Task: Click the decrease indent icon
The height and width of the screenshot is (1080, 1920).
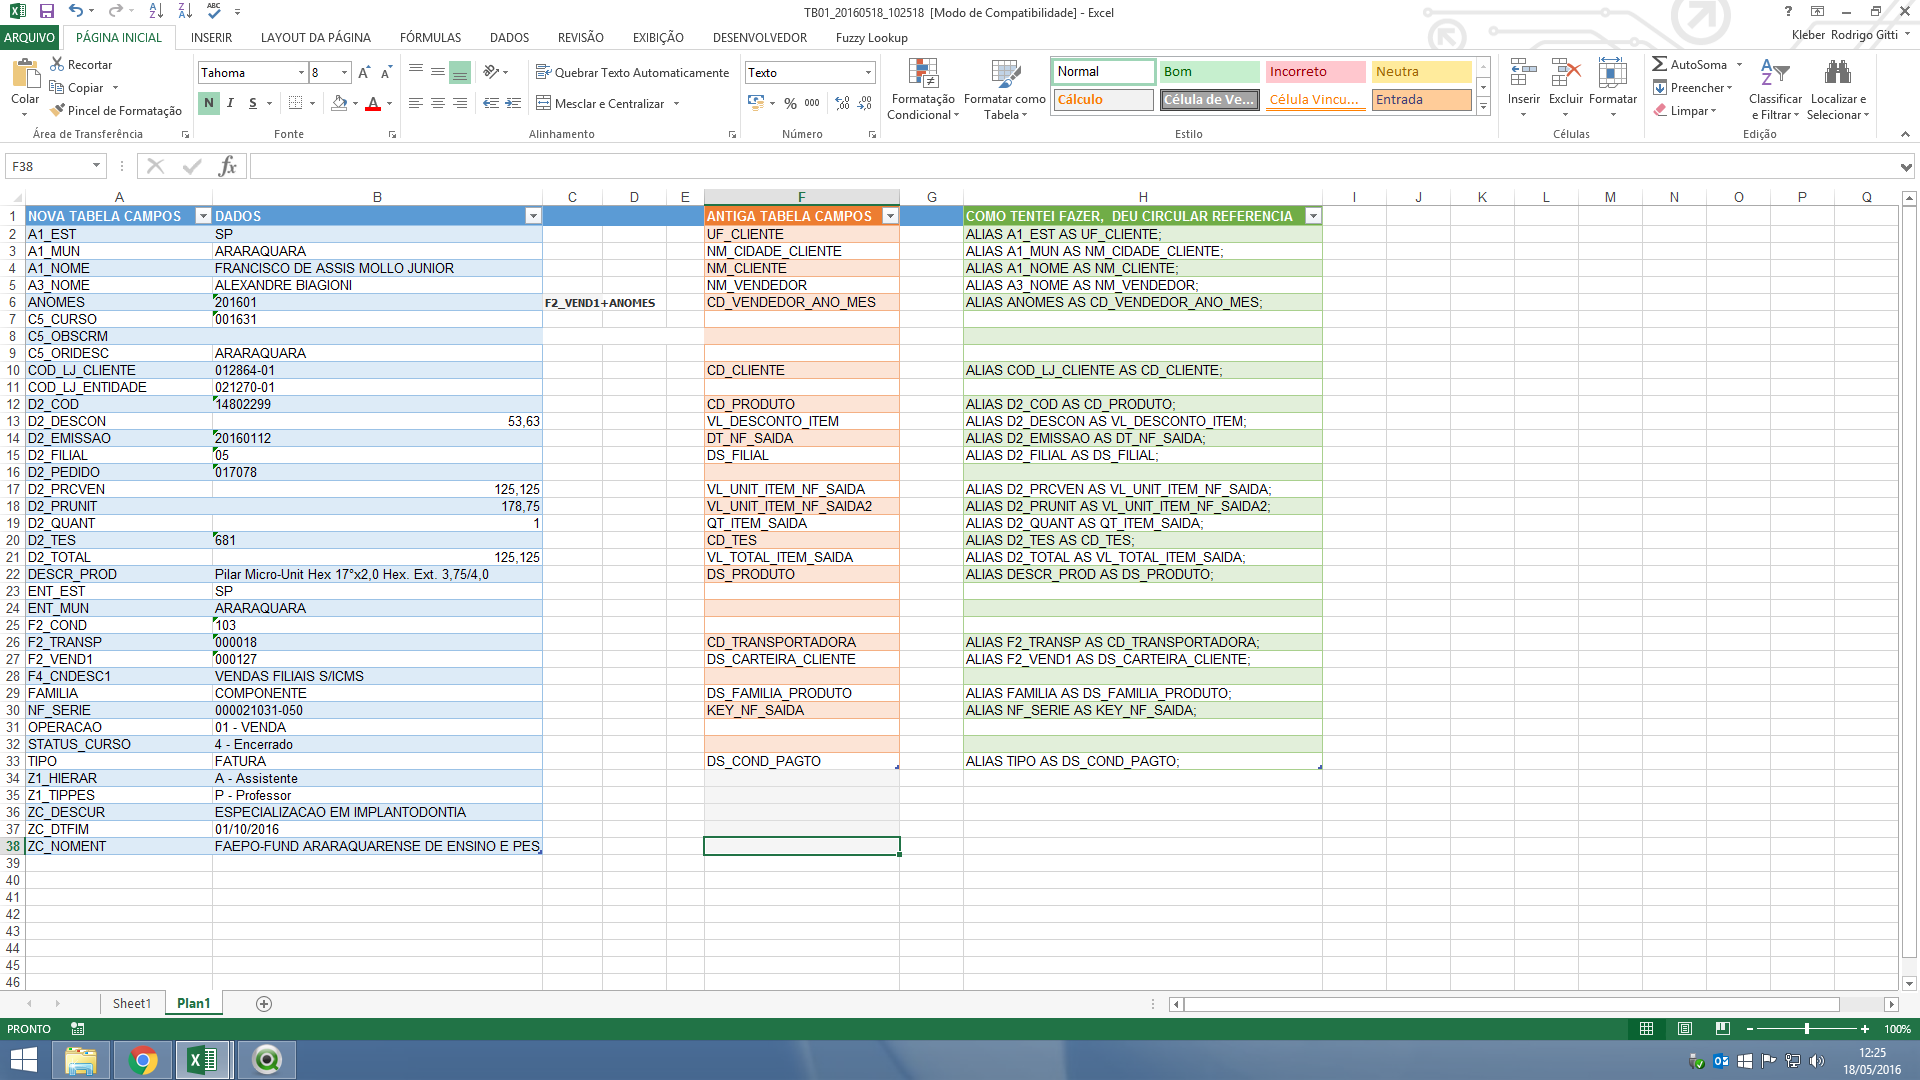Action: click(491, 103)
